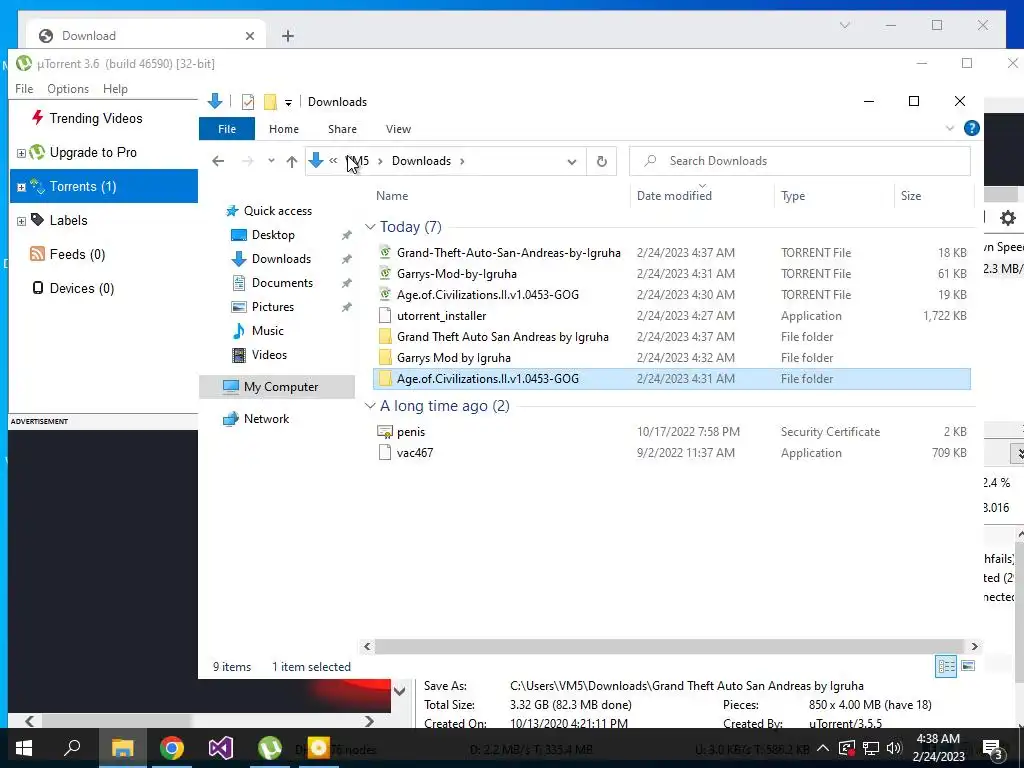Select the Torrents (1) category

pyautogui.click(x=104, y=186)
